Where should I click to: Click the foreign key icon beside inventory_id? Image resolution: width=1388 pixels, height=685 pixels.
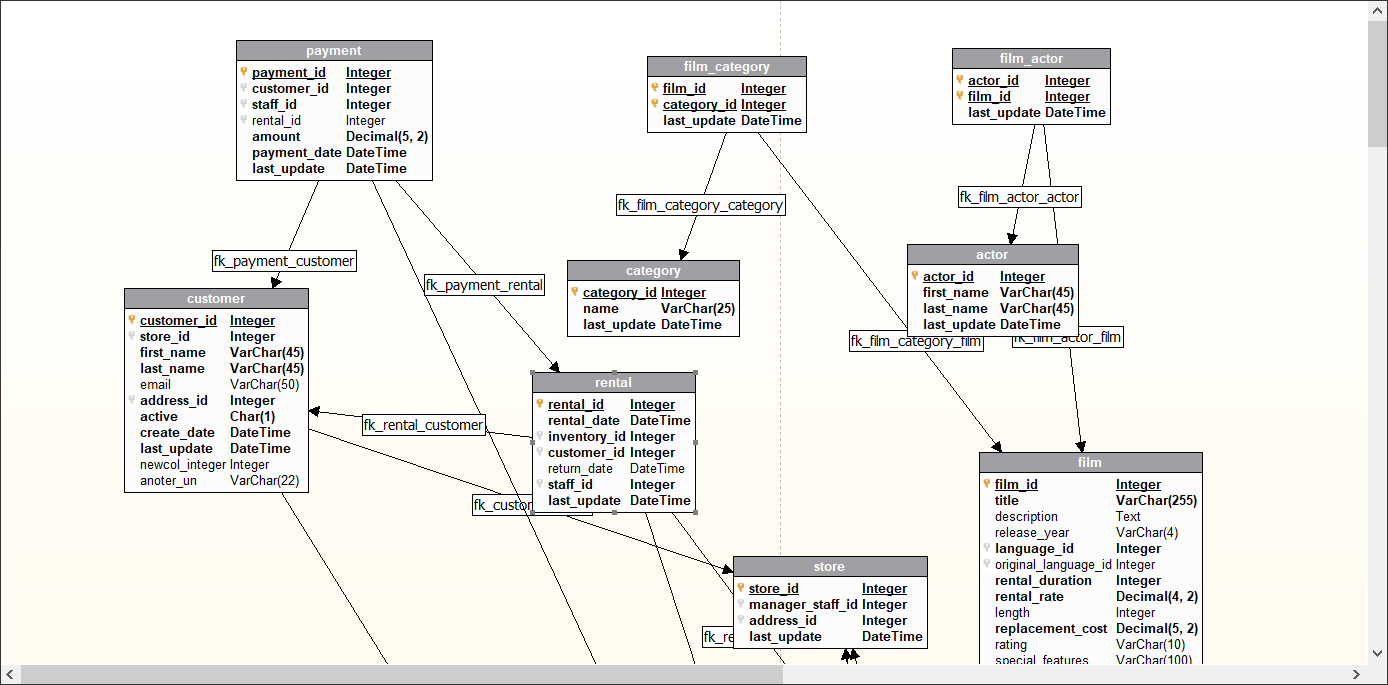point(539,436)
